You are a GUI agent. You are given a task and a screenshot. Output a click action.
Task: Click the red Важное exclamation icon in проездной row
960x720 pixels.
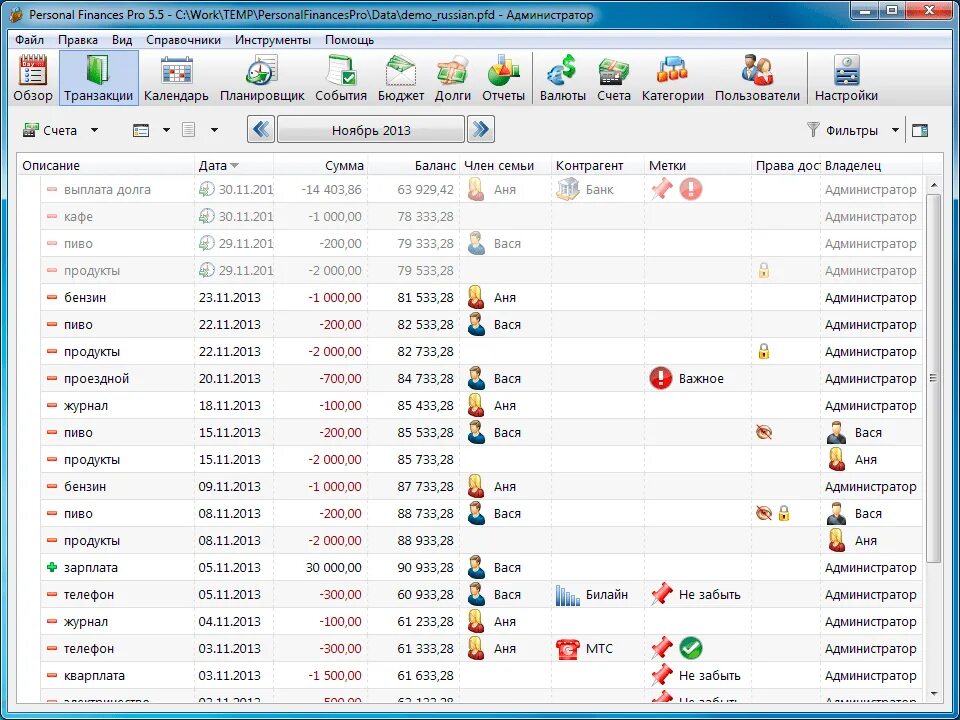[661, 378]
